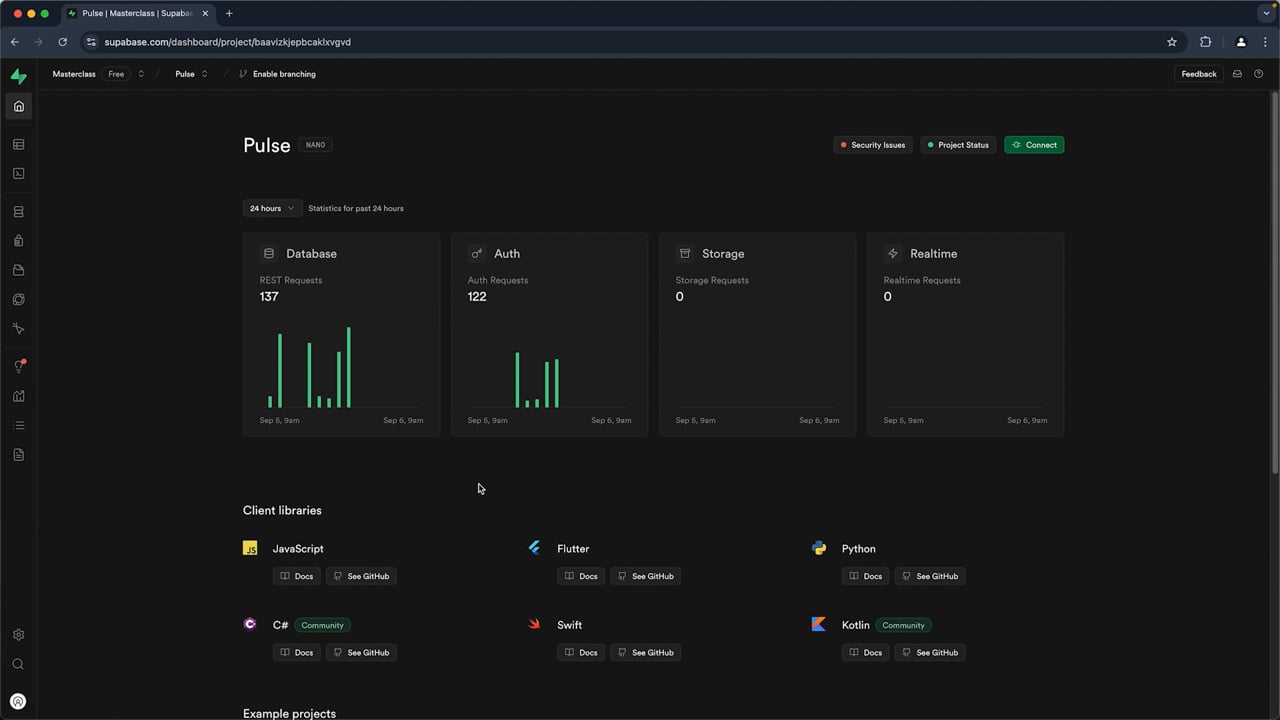Open Security Issues status
Viewport: 1280px width, 720px height.
click(873, 145)
